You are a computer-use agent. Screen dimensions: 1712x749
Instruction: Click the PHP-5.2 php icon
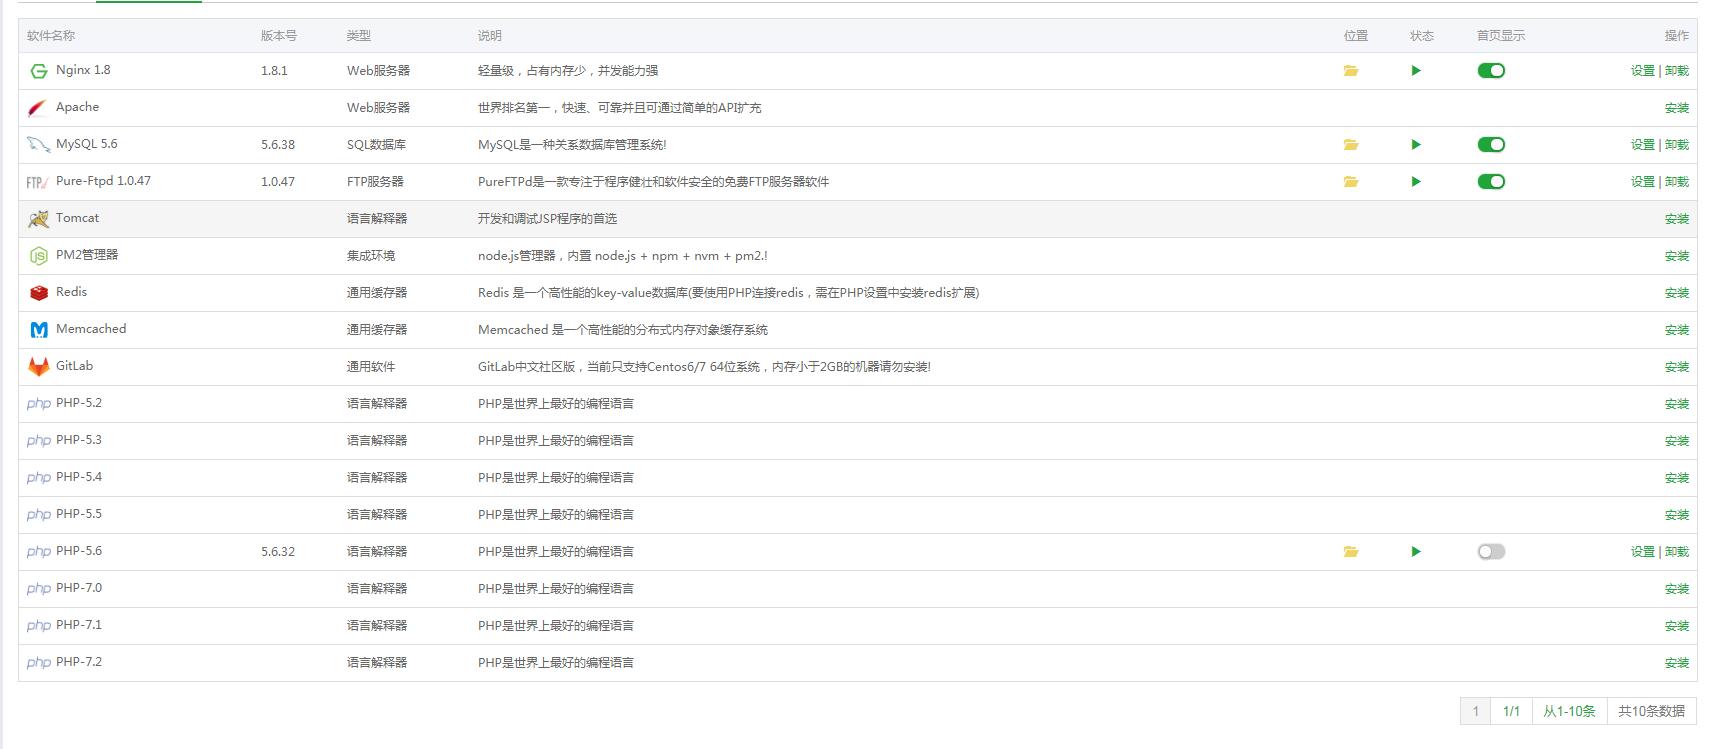tap(38, 404)
